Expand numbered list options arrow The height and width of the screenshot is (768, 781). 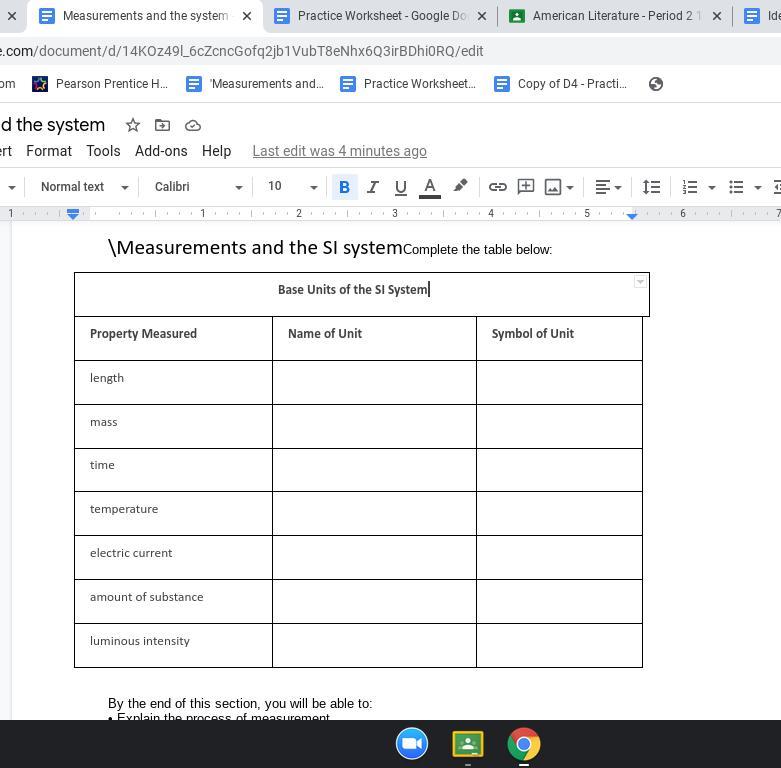click(x=712, y=188)
